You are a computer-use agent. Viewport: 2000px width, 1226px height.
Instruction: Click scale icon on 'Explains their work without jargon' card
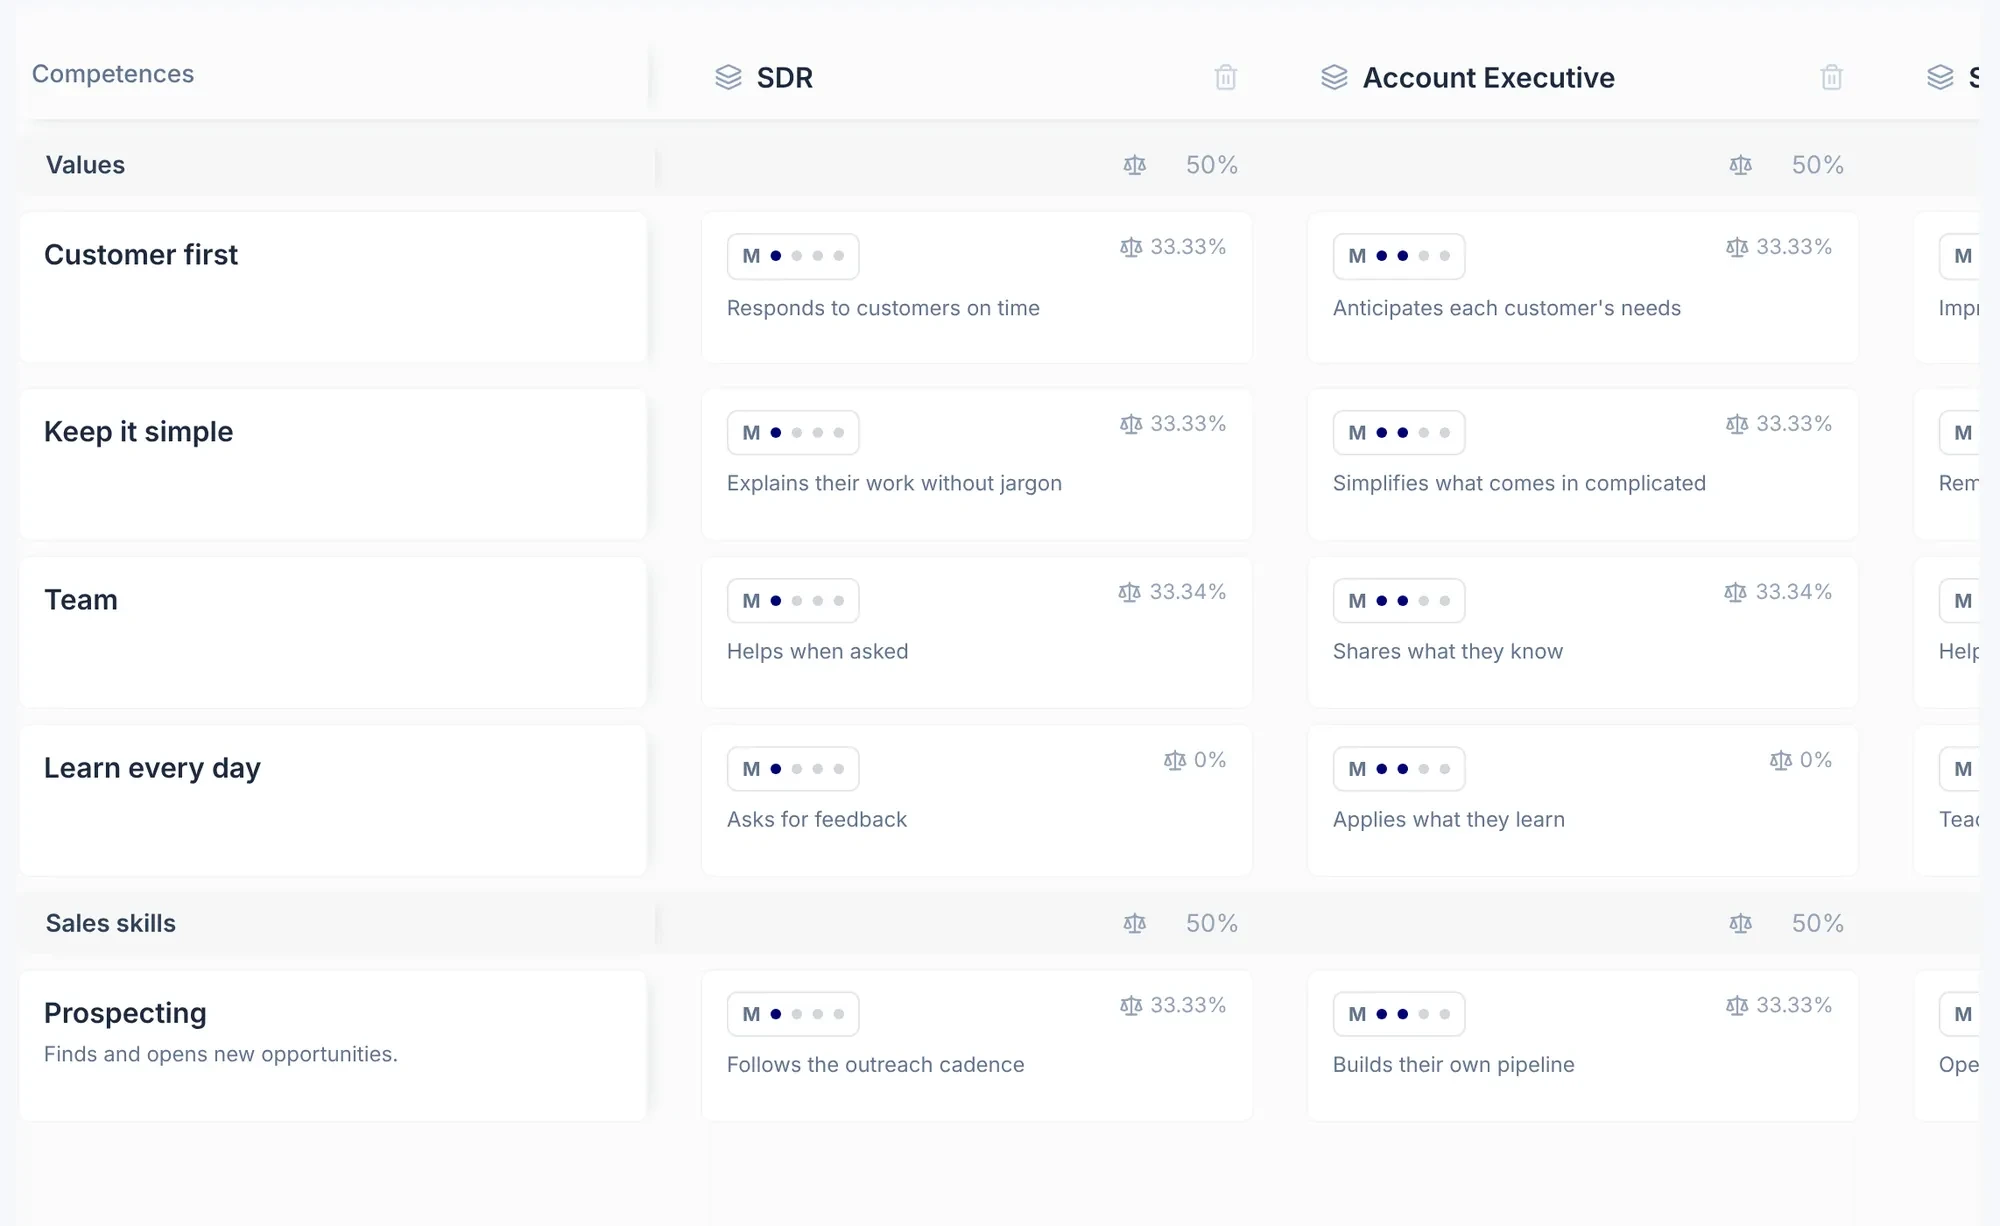(1131, 424)
